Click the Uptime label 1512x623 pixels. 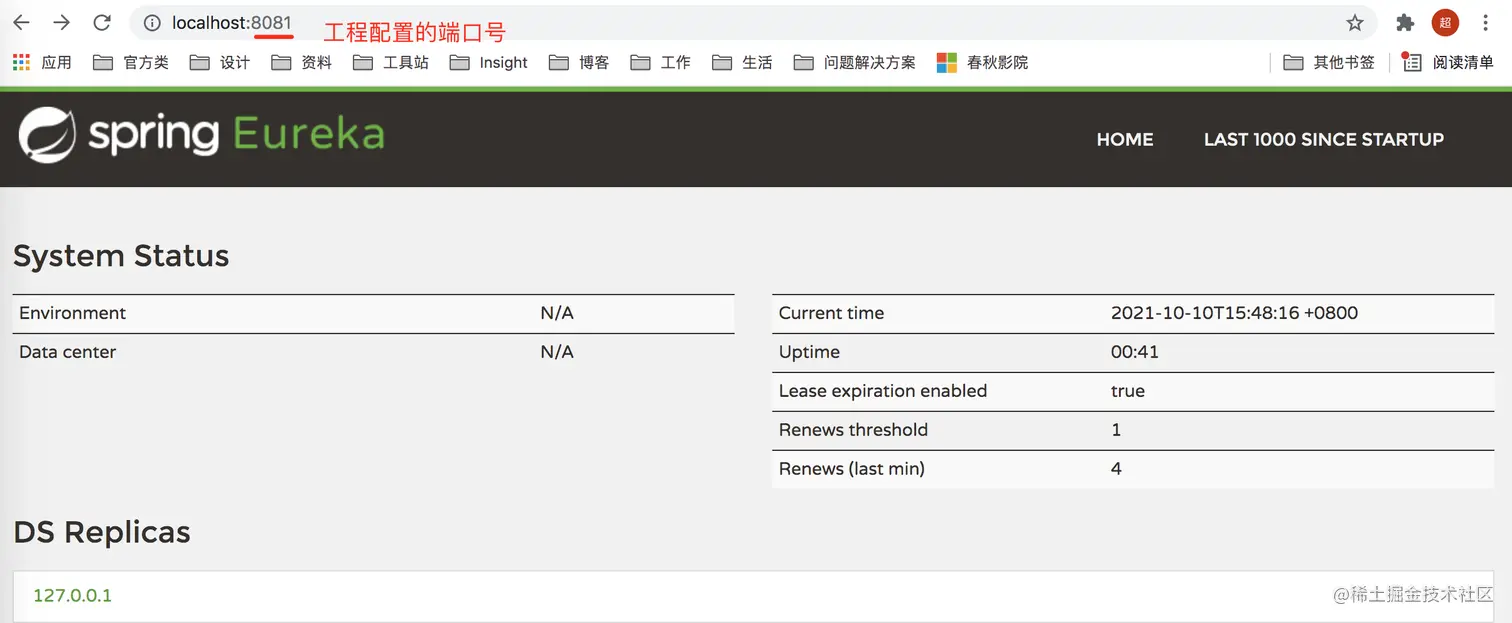pyautogui.click(x=809, y=352)
